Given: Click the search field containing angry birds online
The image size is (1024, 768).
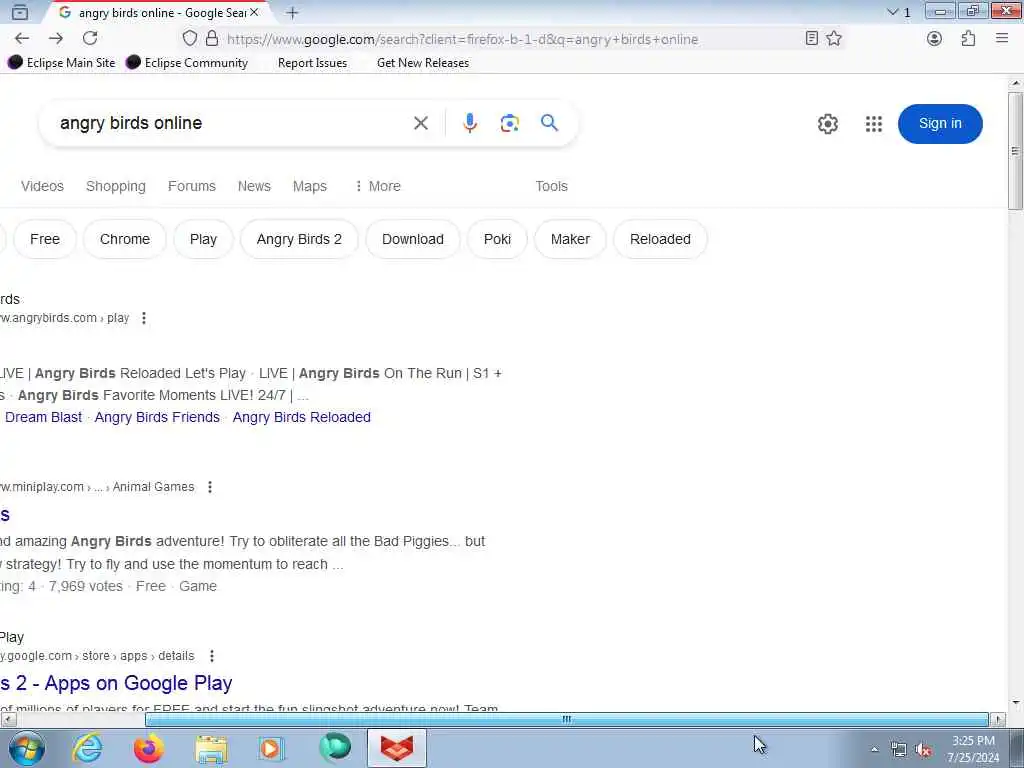Looking at the screenshot, I should (x=229, y=123).
